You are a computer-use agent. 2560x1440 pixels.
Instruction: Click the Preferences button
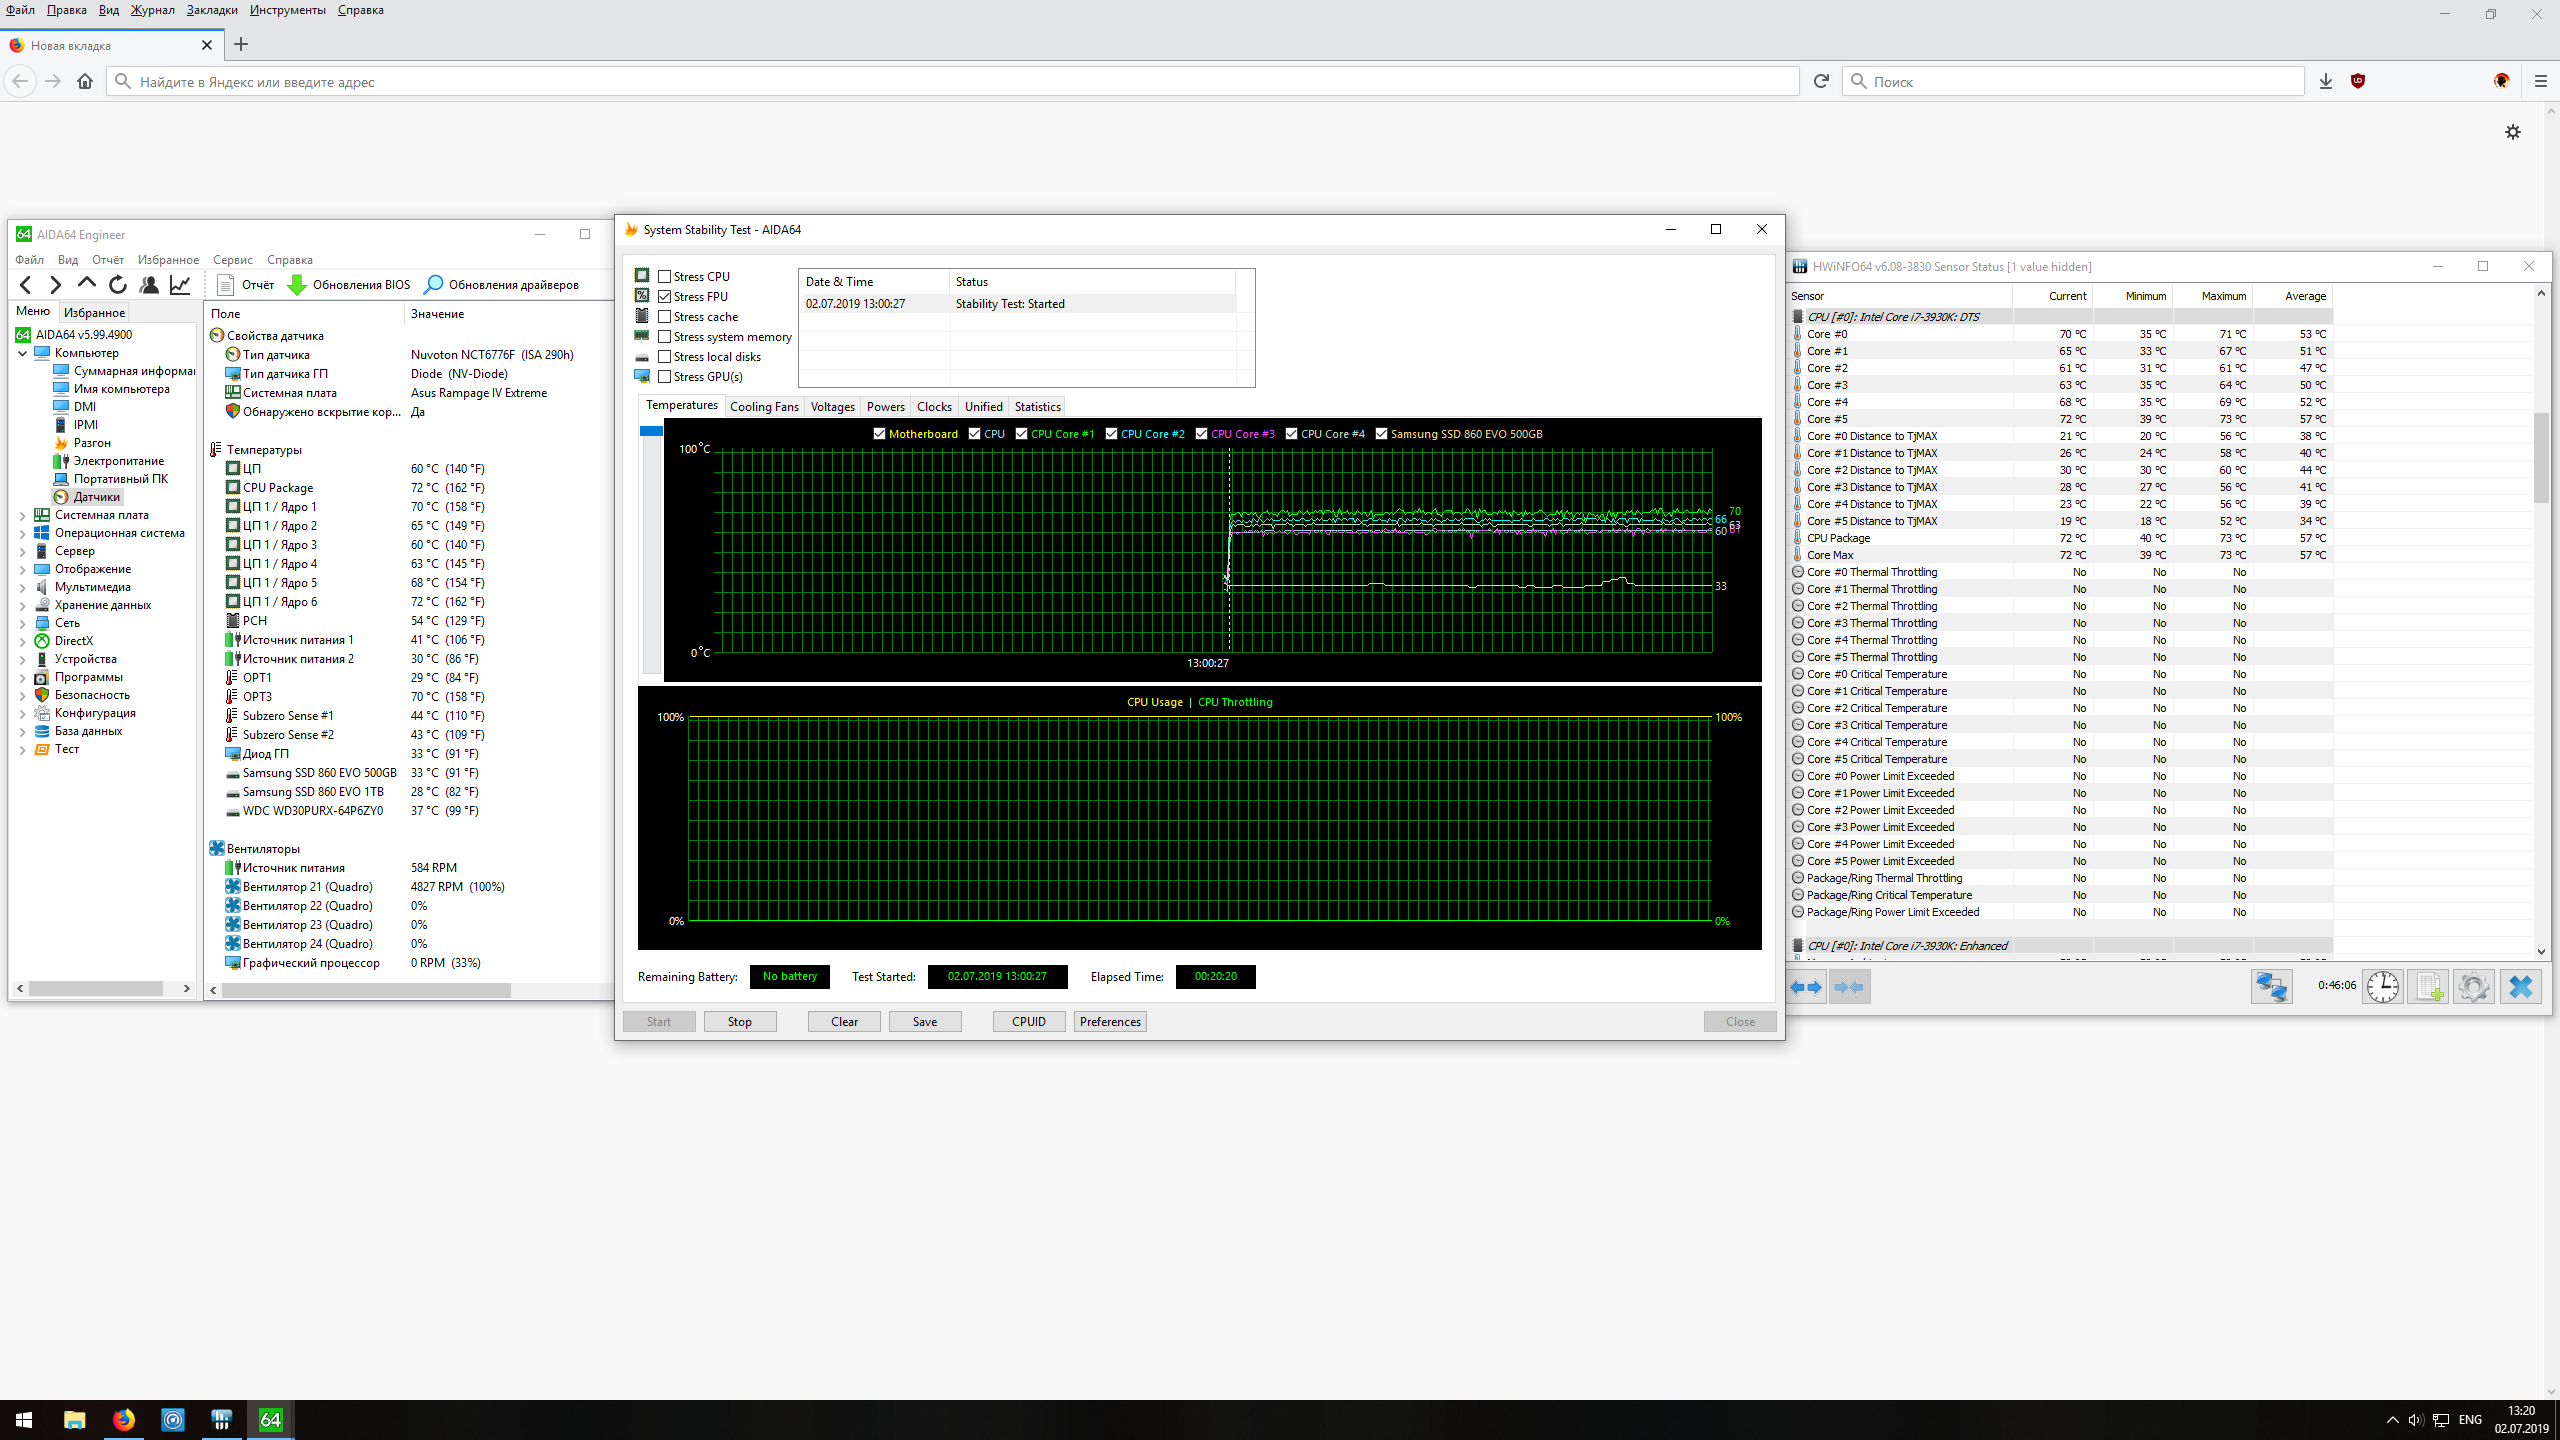[1110, 1022]
